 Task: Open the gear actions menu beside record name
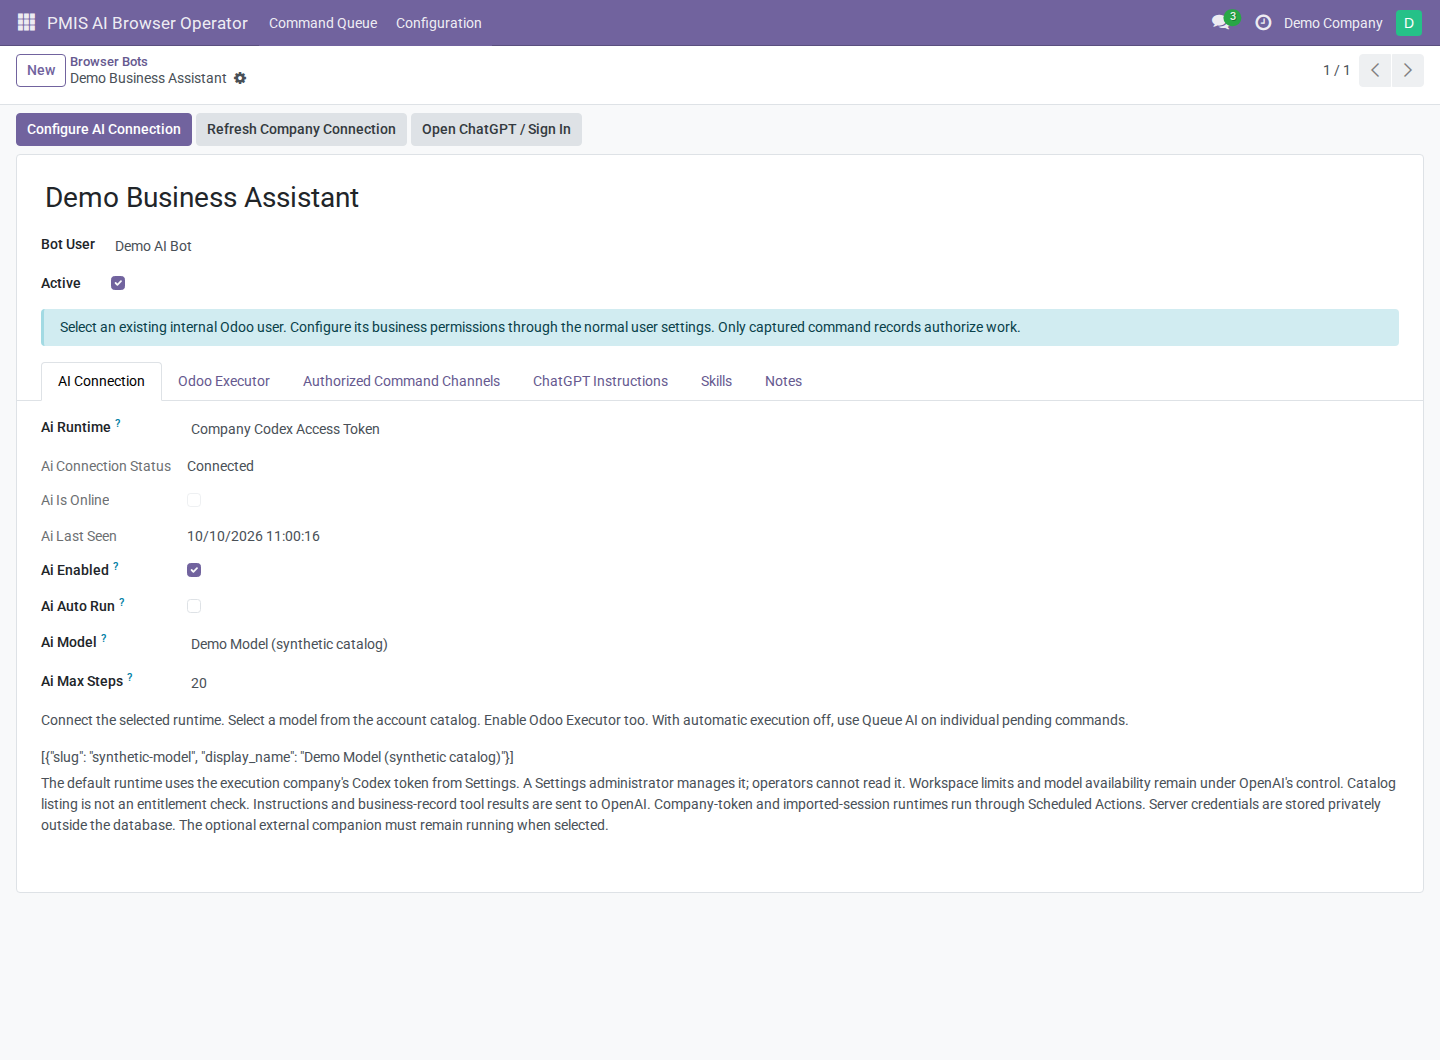[x=240, y=78]
